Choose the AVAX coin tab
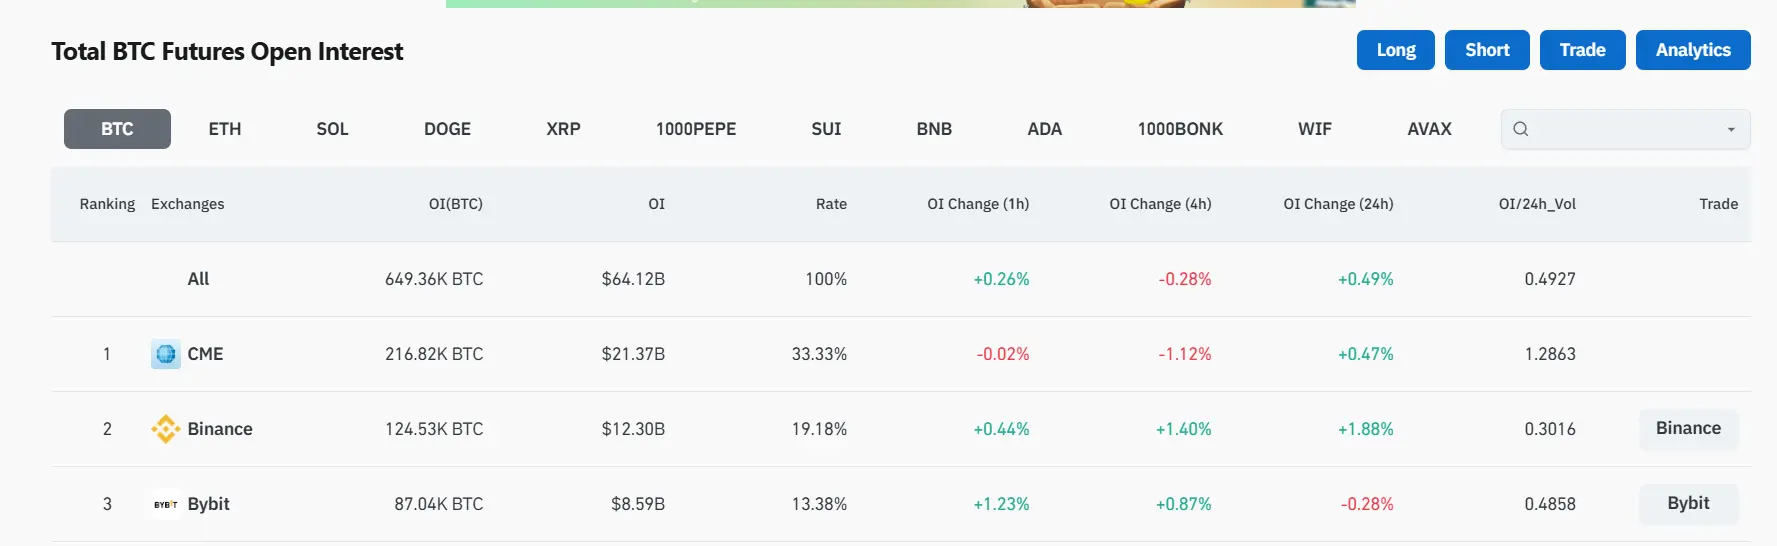Screen dimensions: 1777x546 pyautogui.click(x=1429, y=129)
